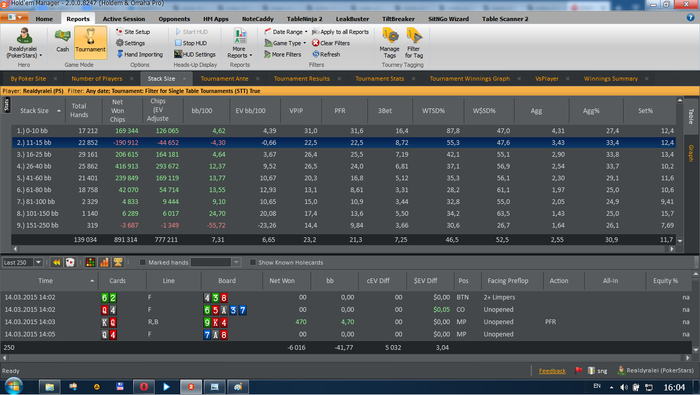Screen dimensions: 700x395
Task: Refresh the report
Action: [326, 54]
